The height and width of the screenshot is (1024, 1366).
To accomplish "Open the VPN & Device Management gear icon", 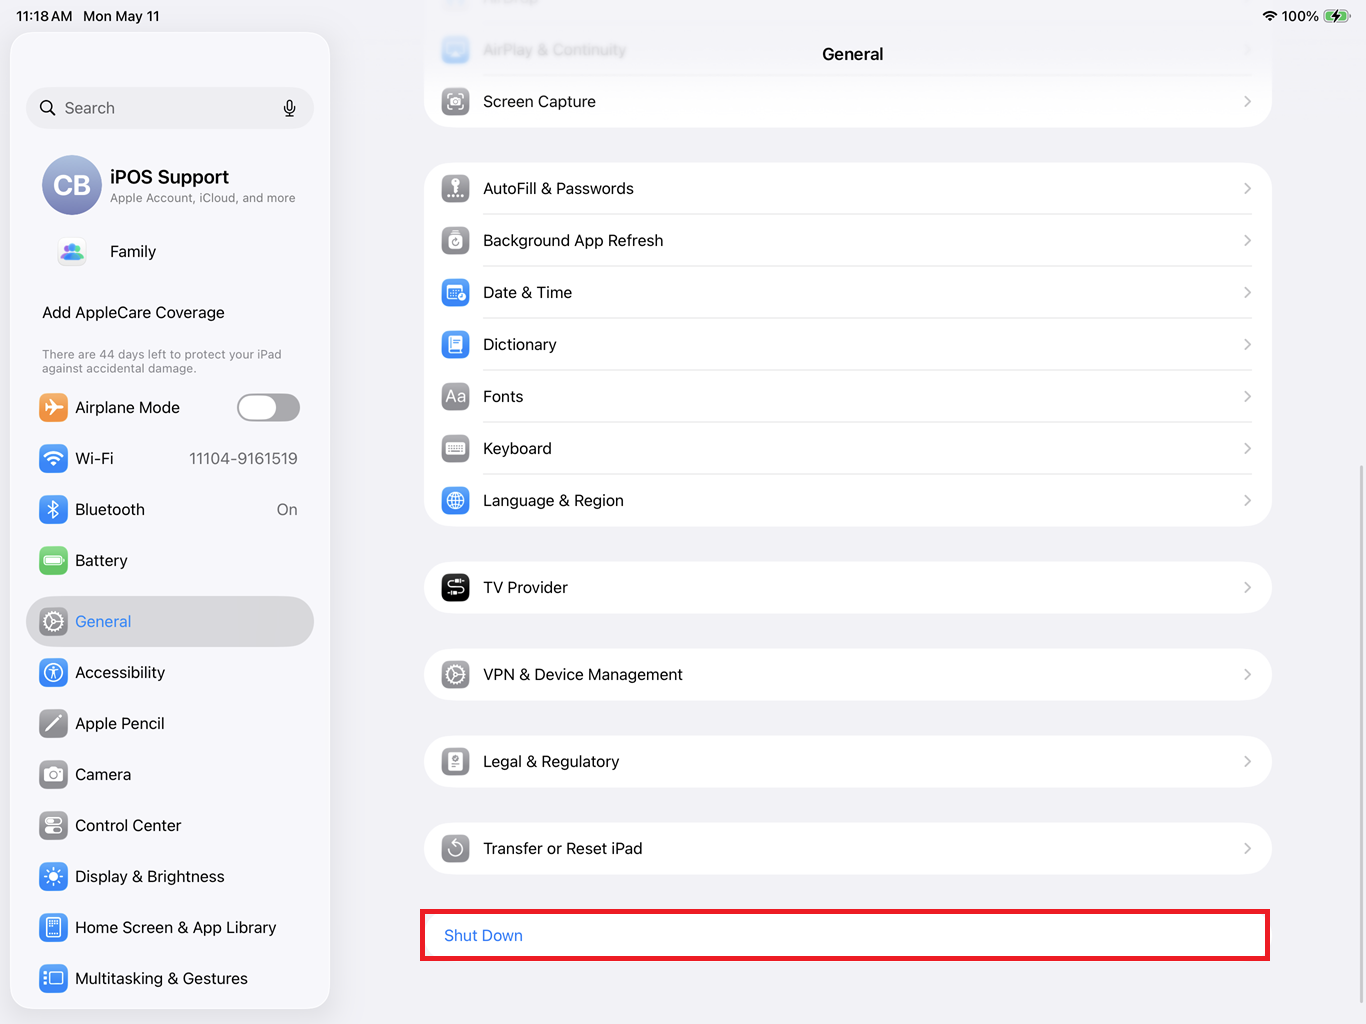I will point(456,675).
